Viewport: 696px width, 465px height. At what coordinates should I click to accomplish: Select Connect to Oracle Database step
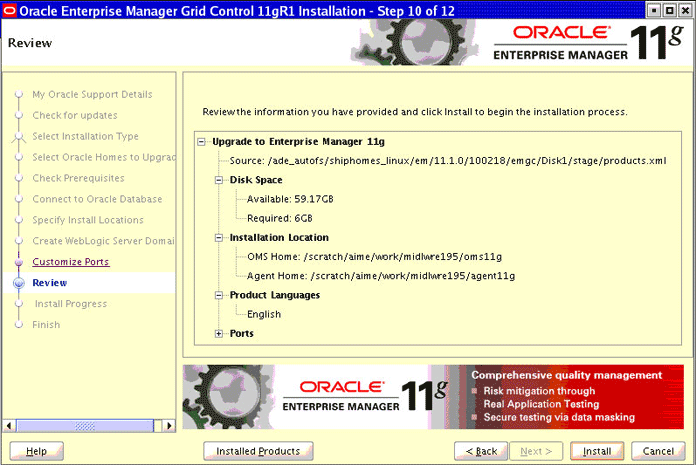97,199
